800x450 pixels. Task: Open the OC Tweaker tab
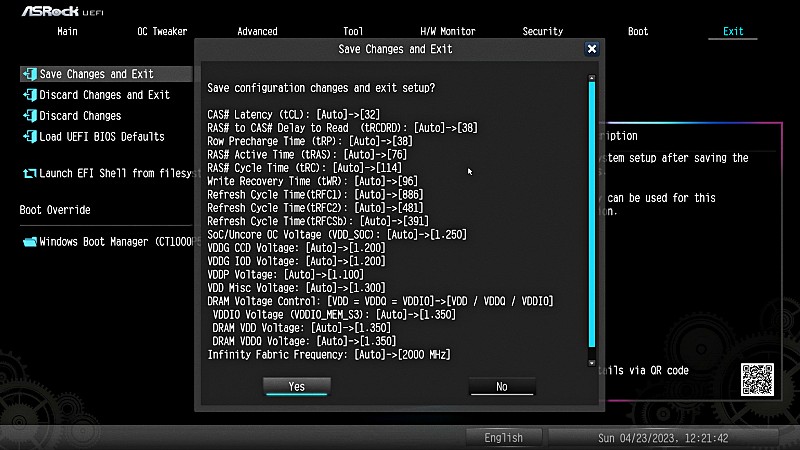pos(162,31)
